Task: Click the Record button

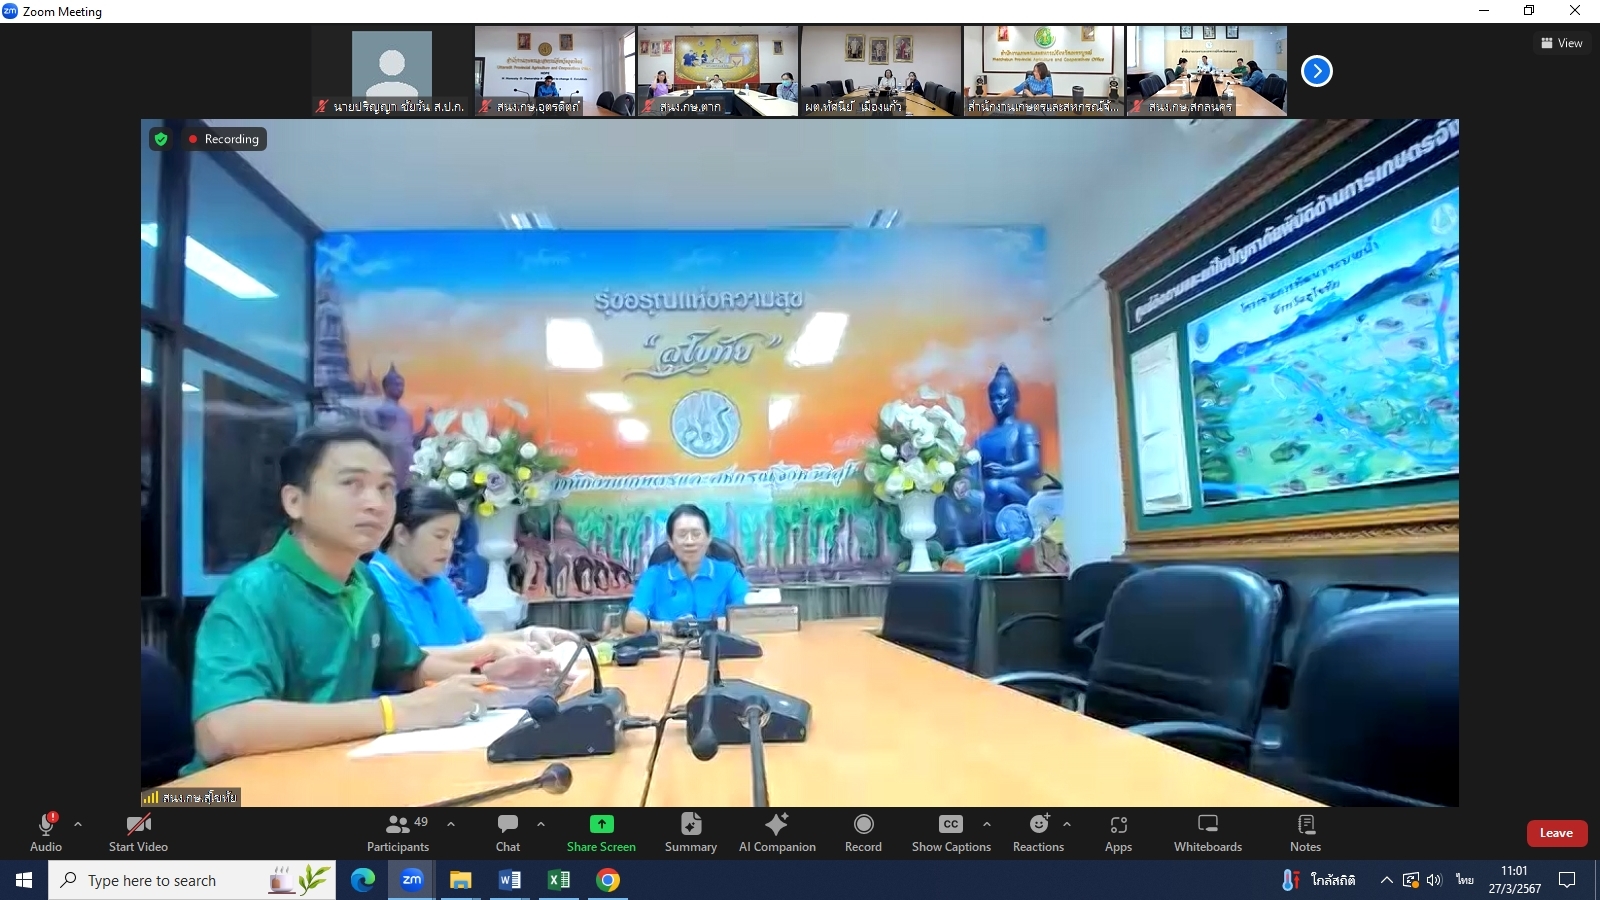Action: (x=864, y=833)
